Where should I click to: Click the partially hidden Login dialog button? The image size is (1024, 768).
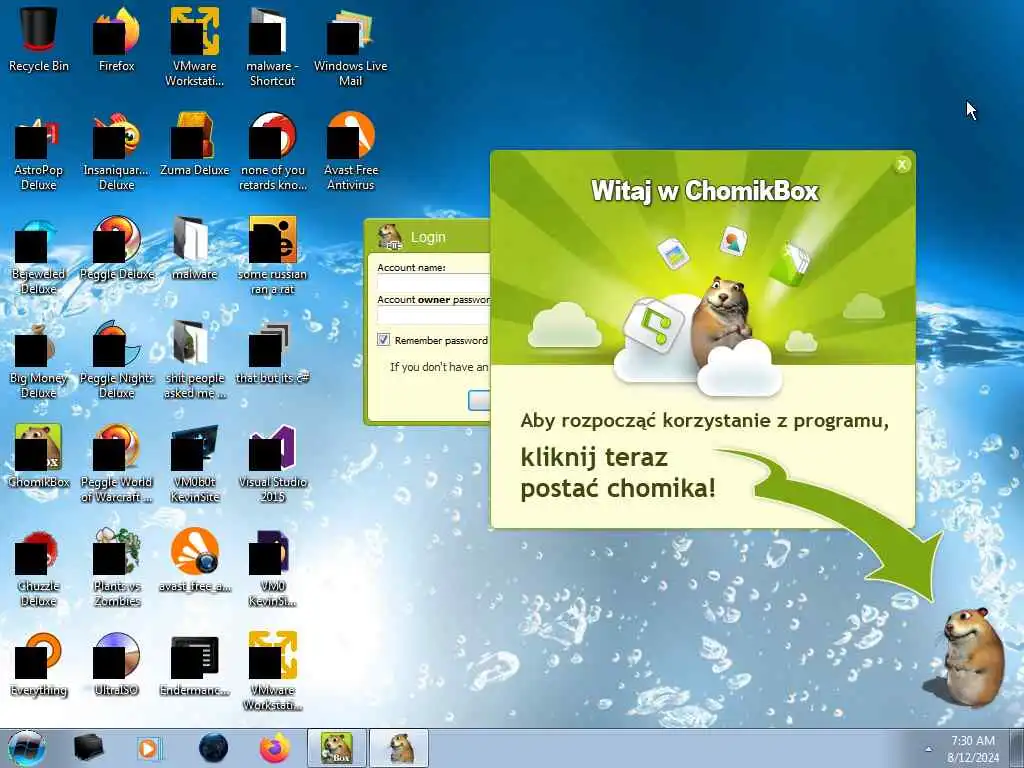coord(479,400)
